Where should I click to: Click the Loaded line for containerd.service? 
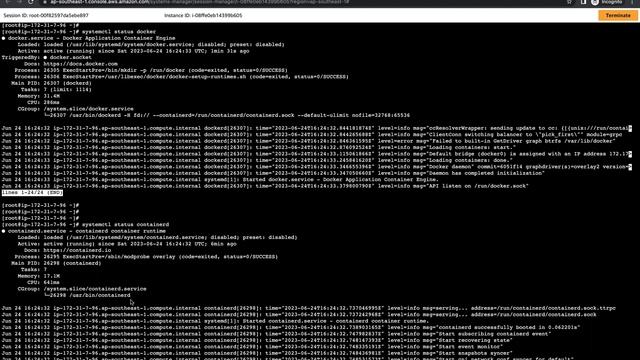click(x=157, y=238)
